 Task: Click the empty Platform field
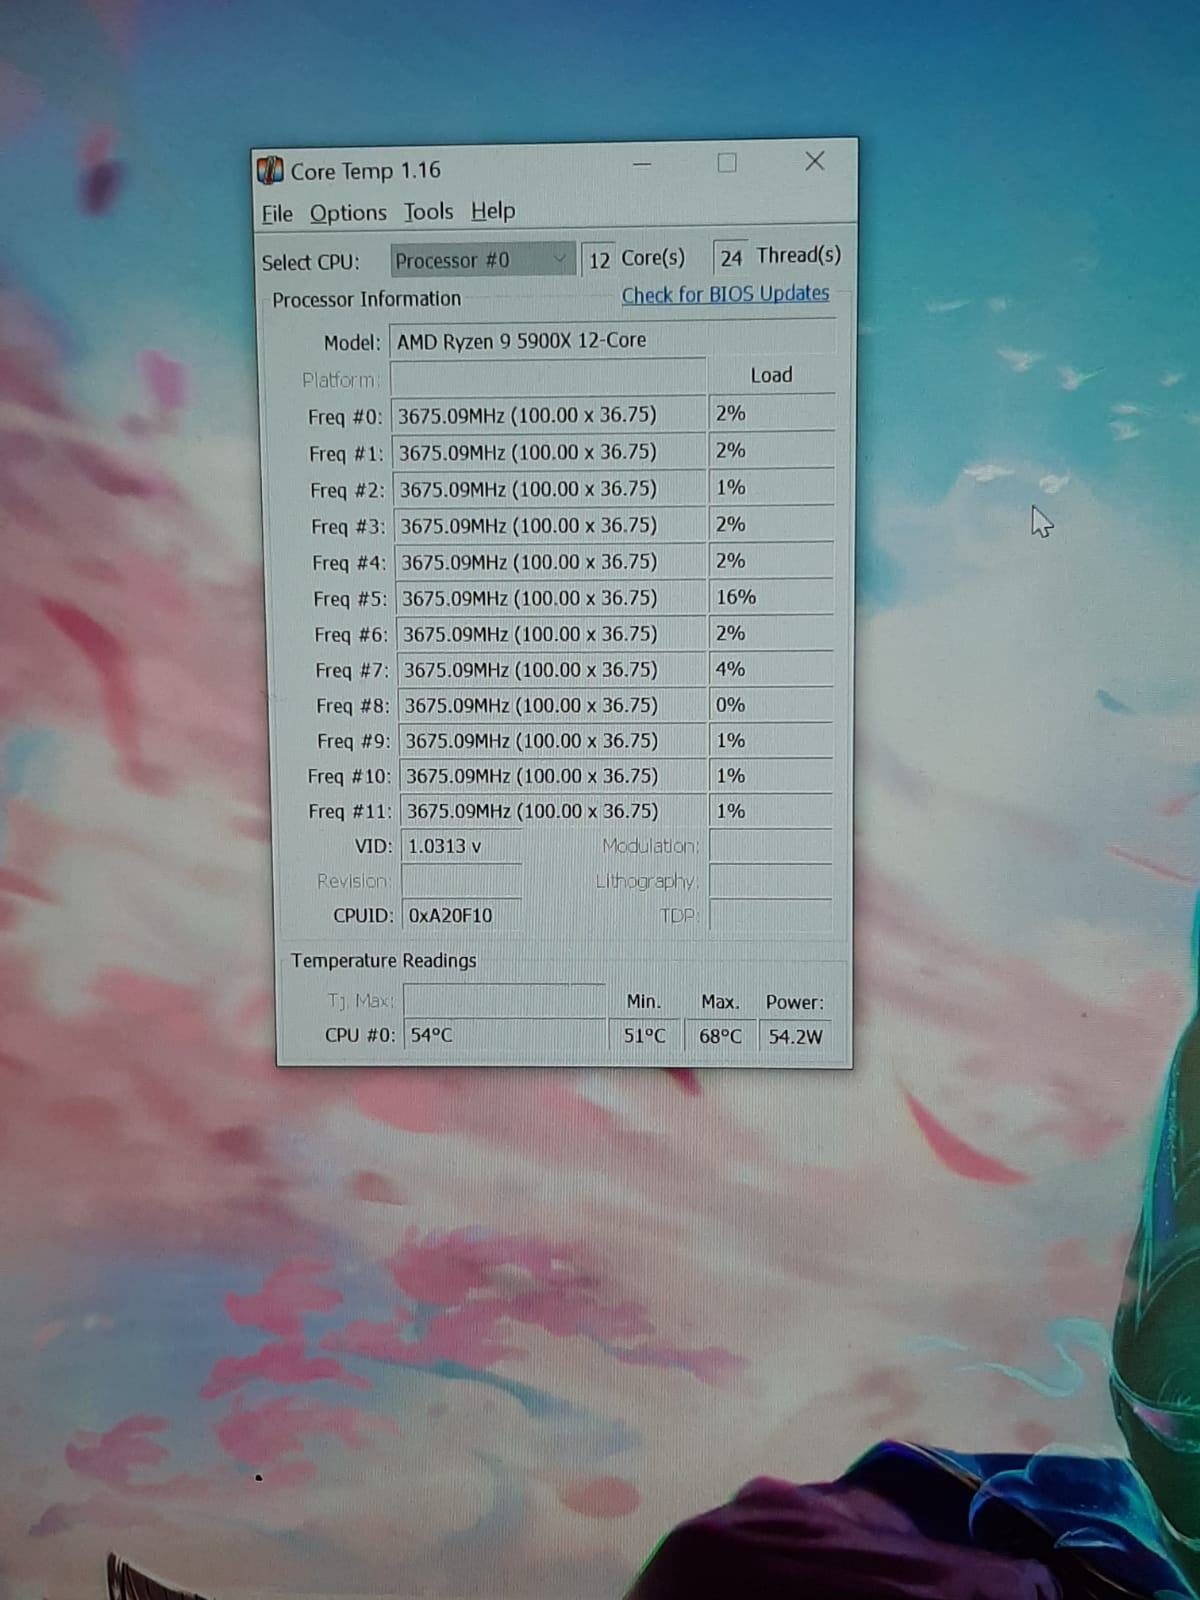[x=548, y=378]
